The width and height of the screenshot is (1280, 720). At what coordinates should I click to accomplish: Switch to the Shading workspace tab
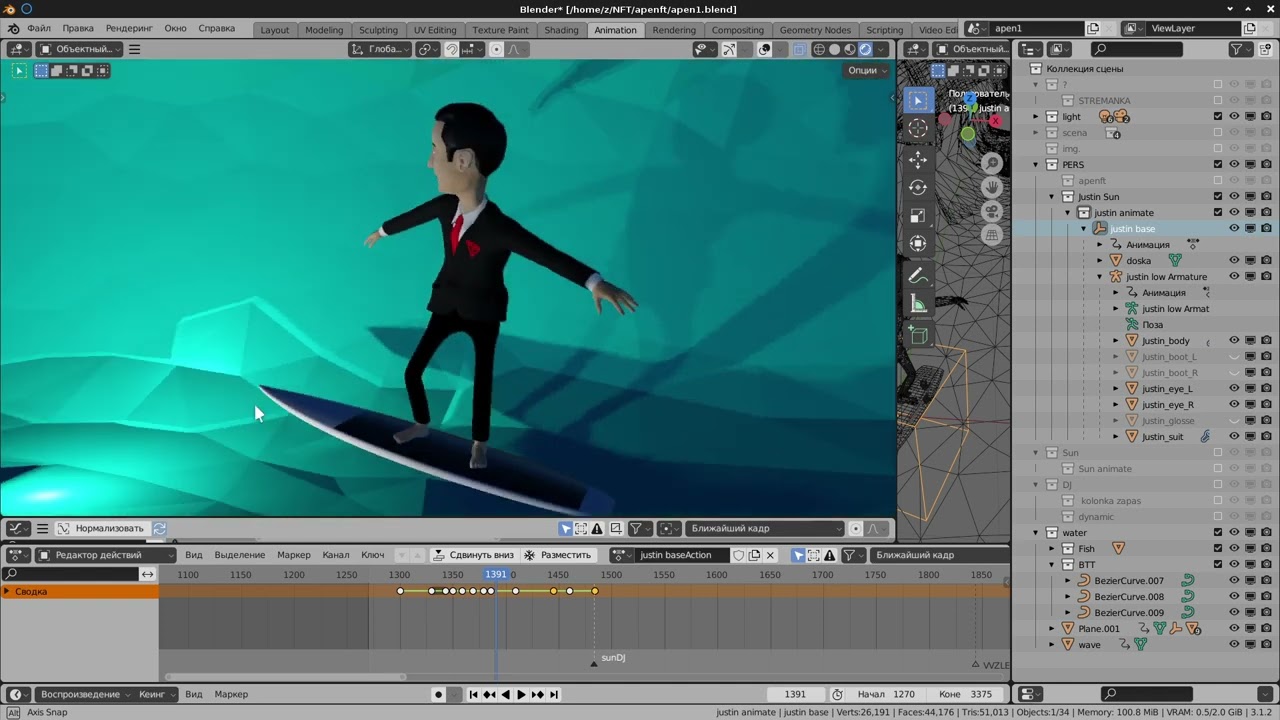tap(561, 30)
